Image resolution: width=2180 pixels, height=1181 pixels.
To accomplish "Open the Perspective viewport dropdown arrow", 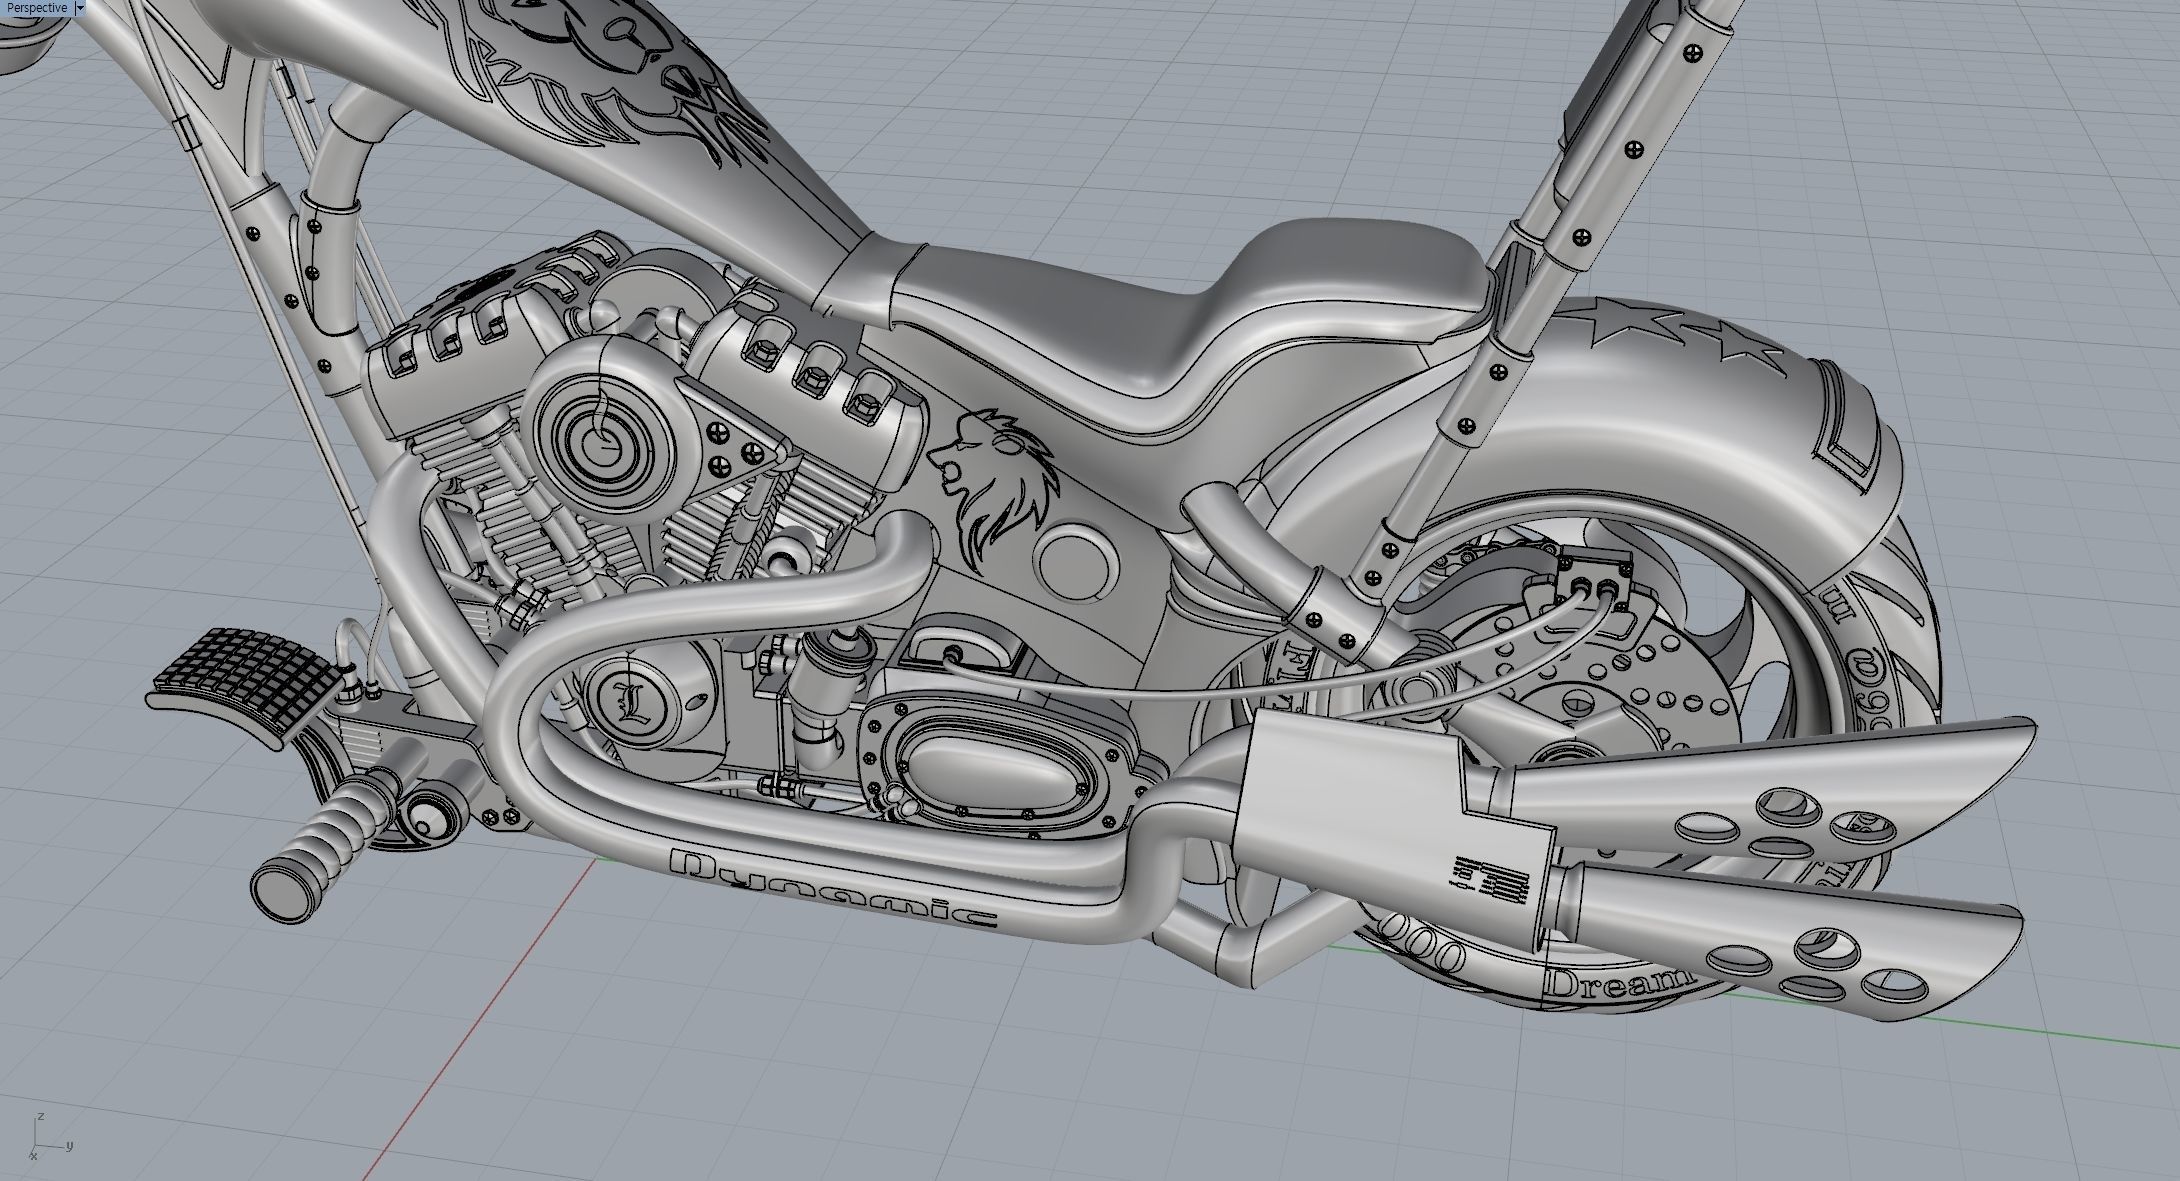I will [80, 8].
